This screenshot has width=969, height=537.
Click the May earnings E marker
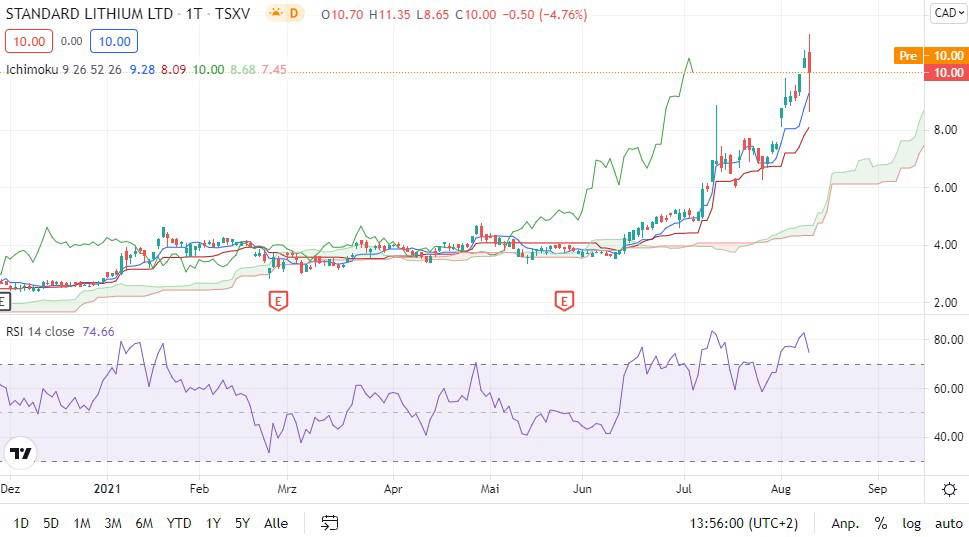click(564, 301)
